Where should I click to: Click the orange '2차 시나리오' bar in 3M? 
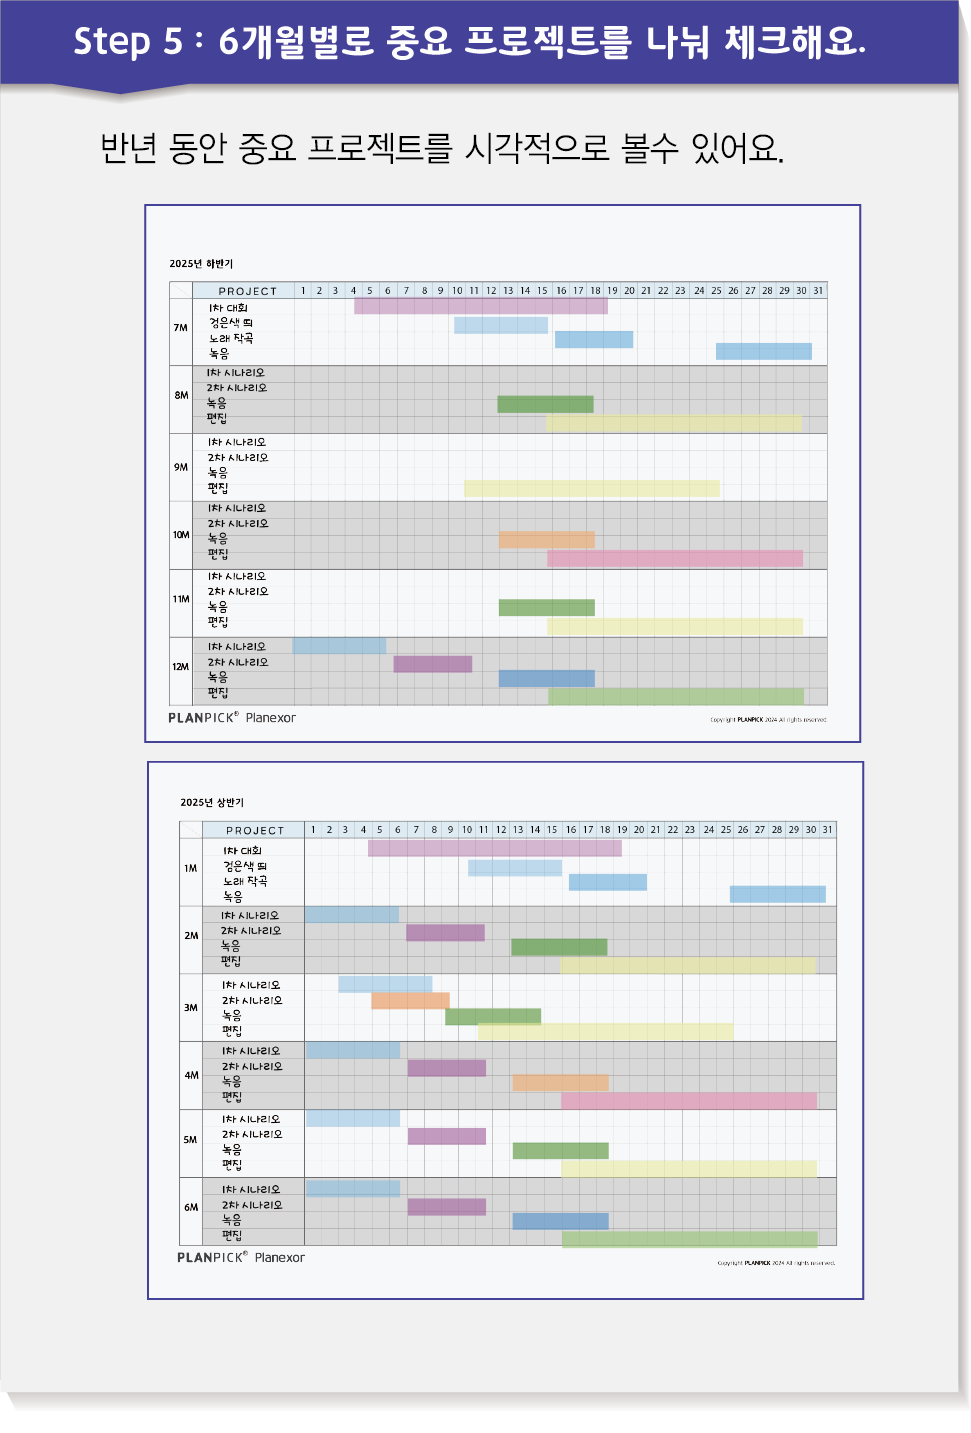point(410,1000)
